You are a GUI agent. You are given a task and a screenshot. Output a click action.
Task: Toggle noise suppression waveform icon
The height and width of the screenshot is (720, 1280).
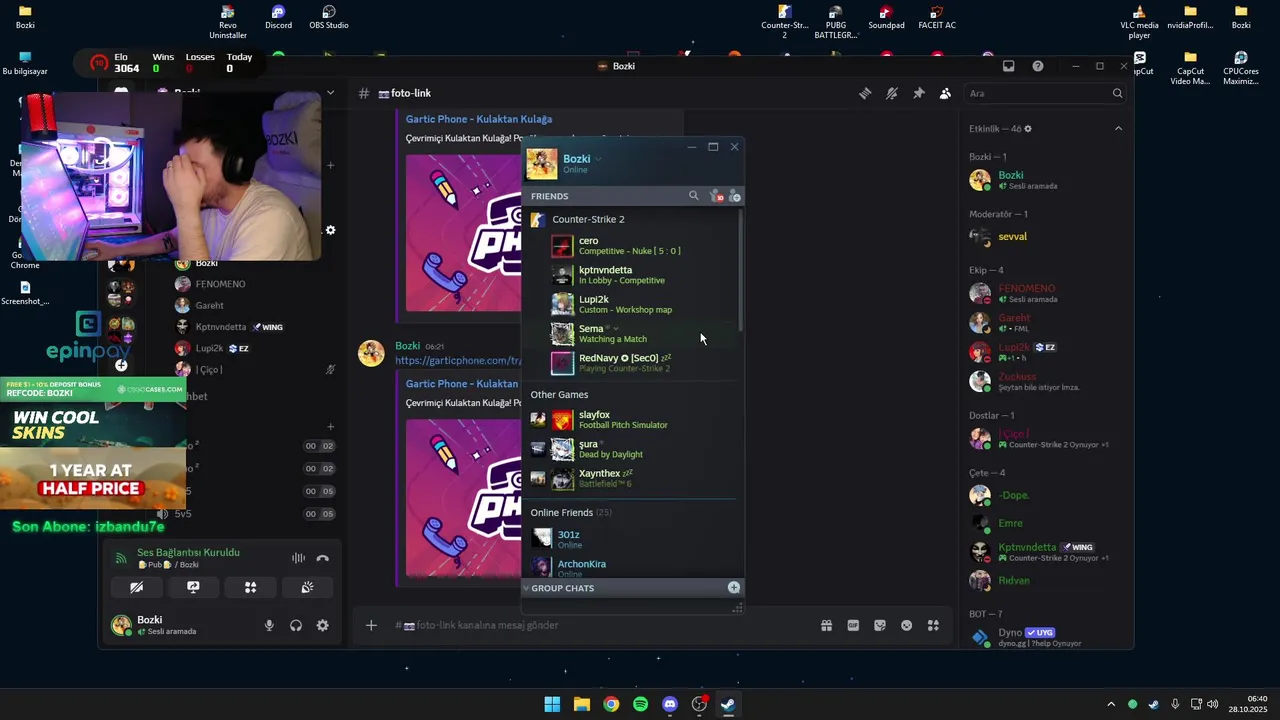298,558
